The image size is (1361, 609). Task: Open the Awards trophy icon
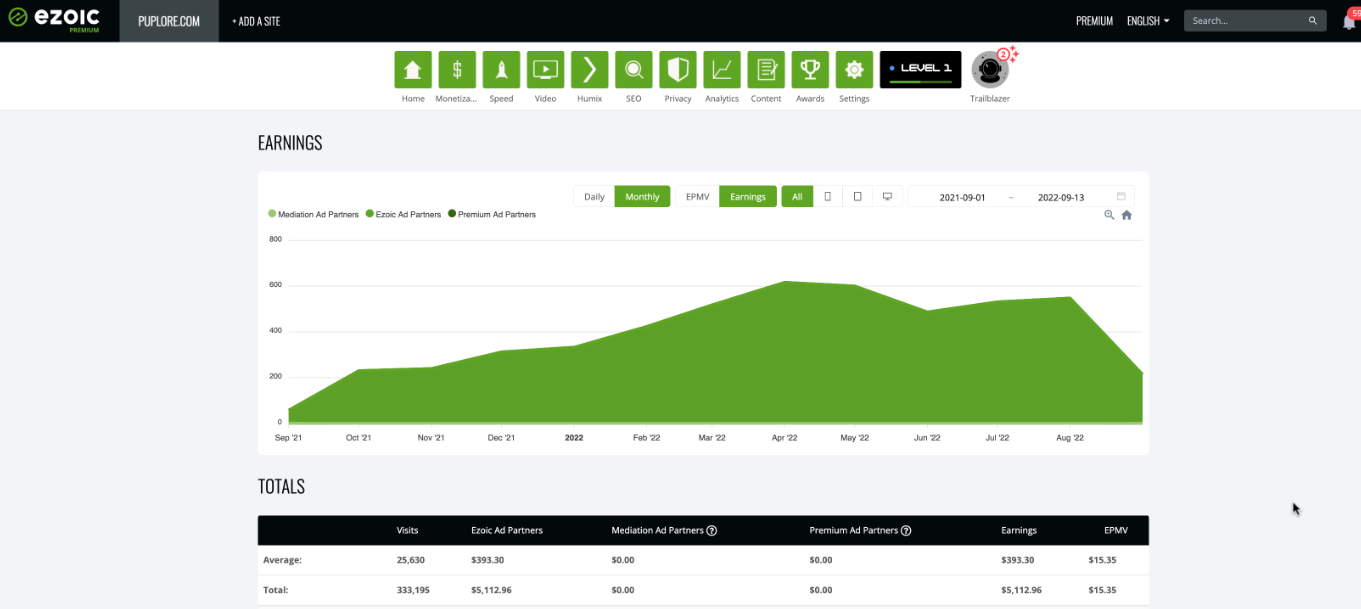(x=810, y=70)
